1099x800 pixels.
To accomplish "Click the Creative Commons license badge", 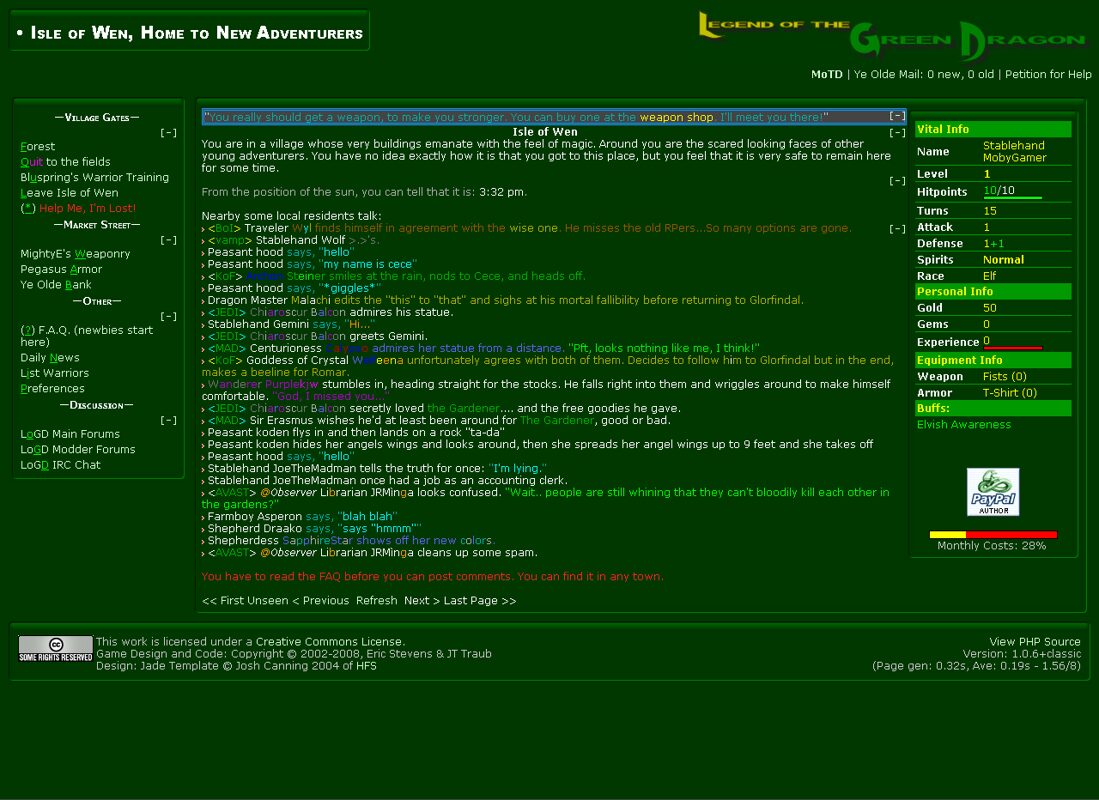I will 55,648.
